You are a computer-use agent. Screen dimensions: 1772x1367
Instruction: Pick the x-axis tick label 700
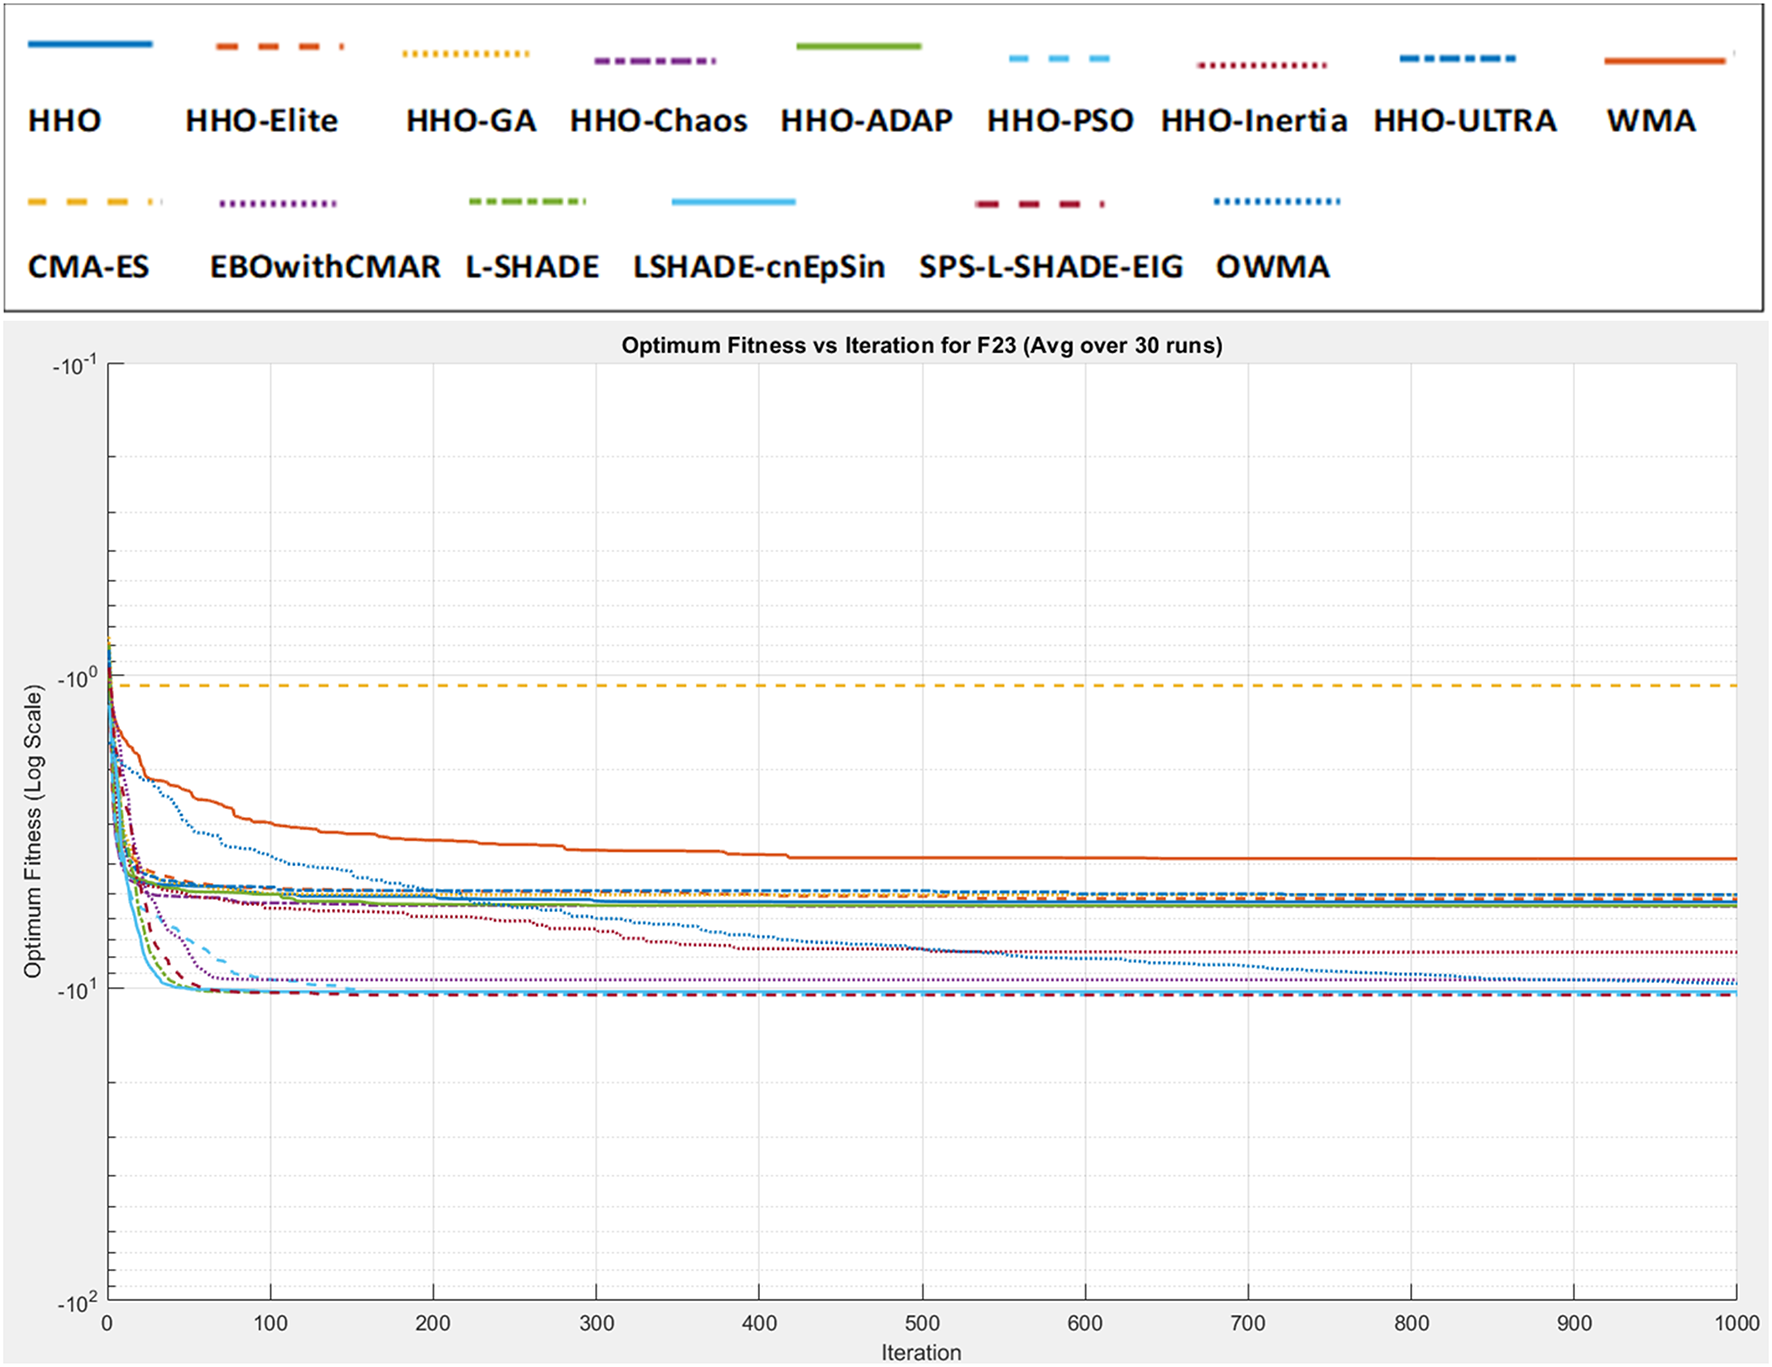[1248, 1323]
